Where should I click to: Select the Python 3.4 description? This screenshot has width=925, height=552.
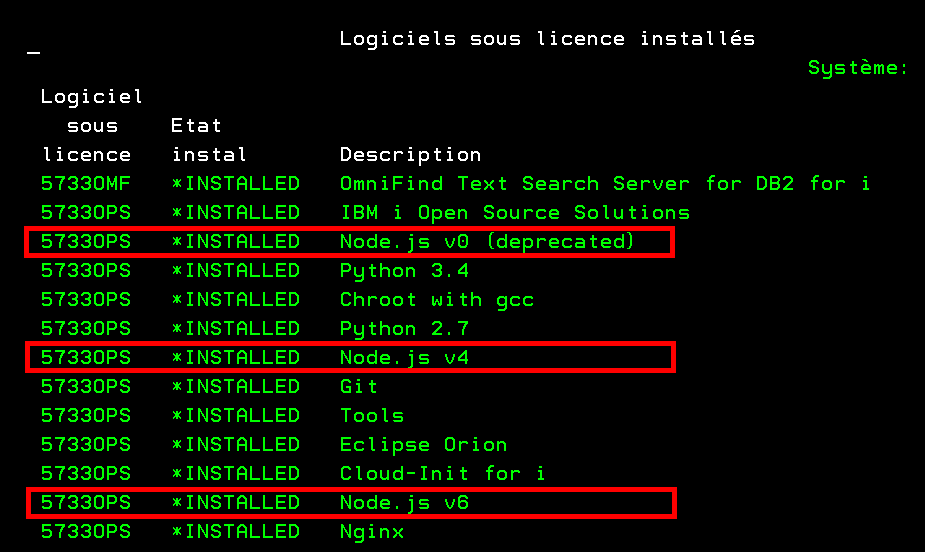point(404,271)
